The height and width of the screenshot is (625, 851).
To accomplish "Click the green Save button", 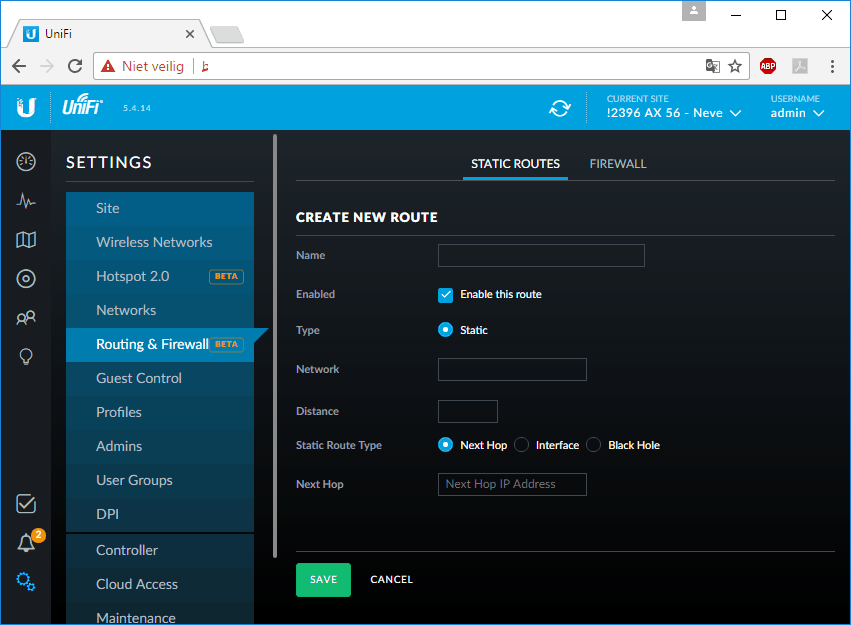I will click(x=323, y=579).
